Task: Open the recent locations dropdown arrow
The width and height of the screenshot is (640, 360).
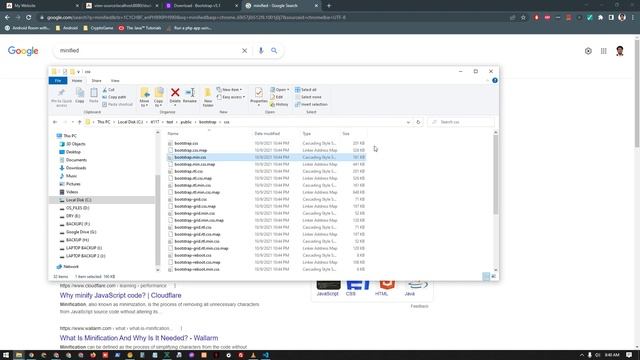Action: point(73,122)
